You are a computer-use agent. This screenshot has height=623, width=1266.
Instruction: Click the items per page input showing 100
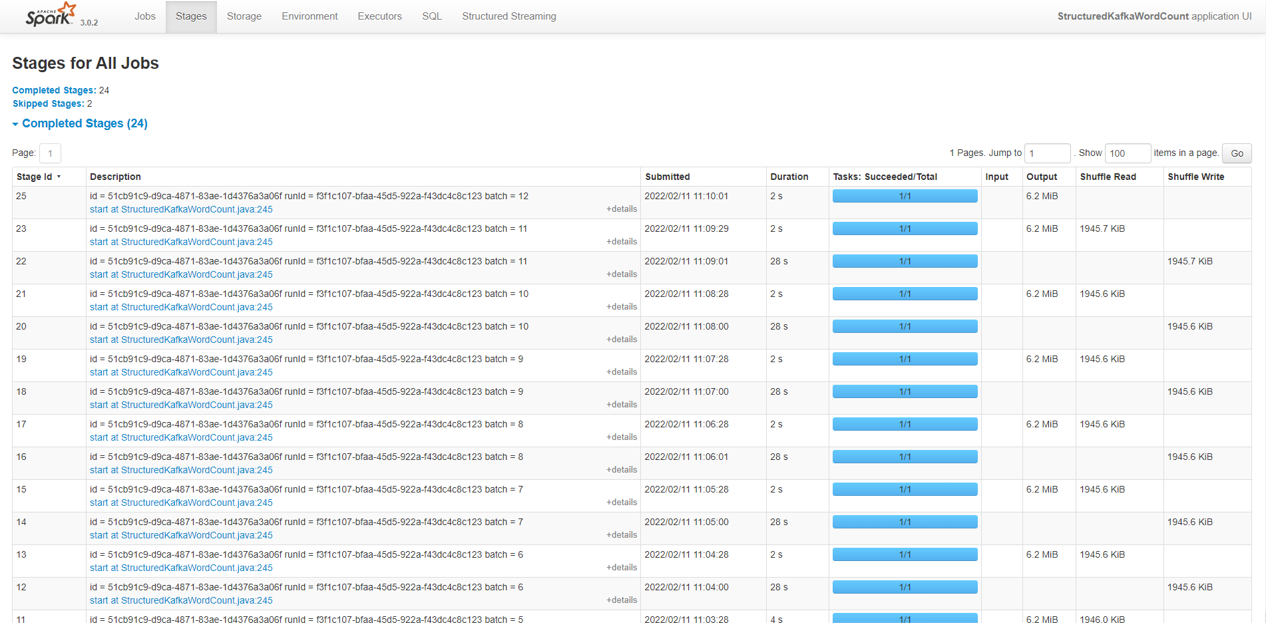(x=1127, y=153)
